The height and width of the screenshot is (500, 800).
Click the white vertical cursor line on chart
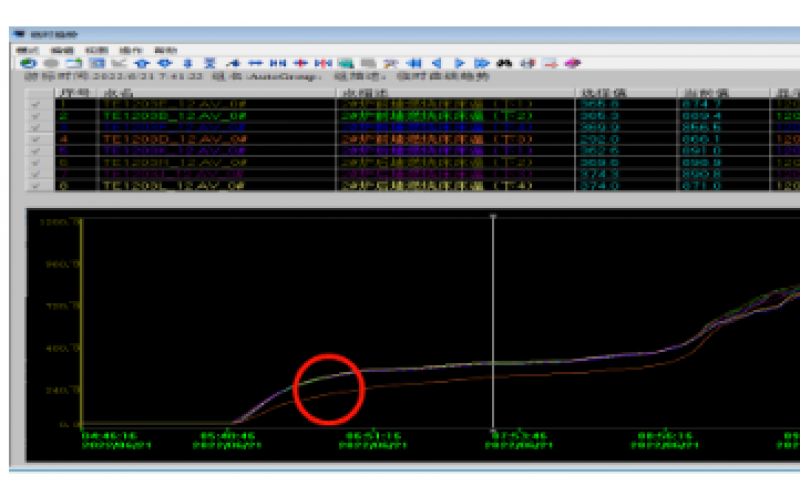(493, 320)
